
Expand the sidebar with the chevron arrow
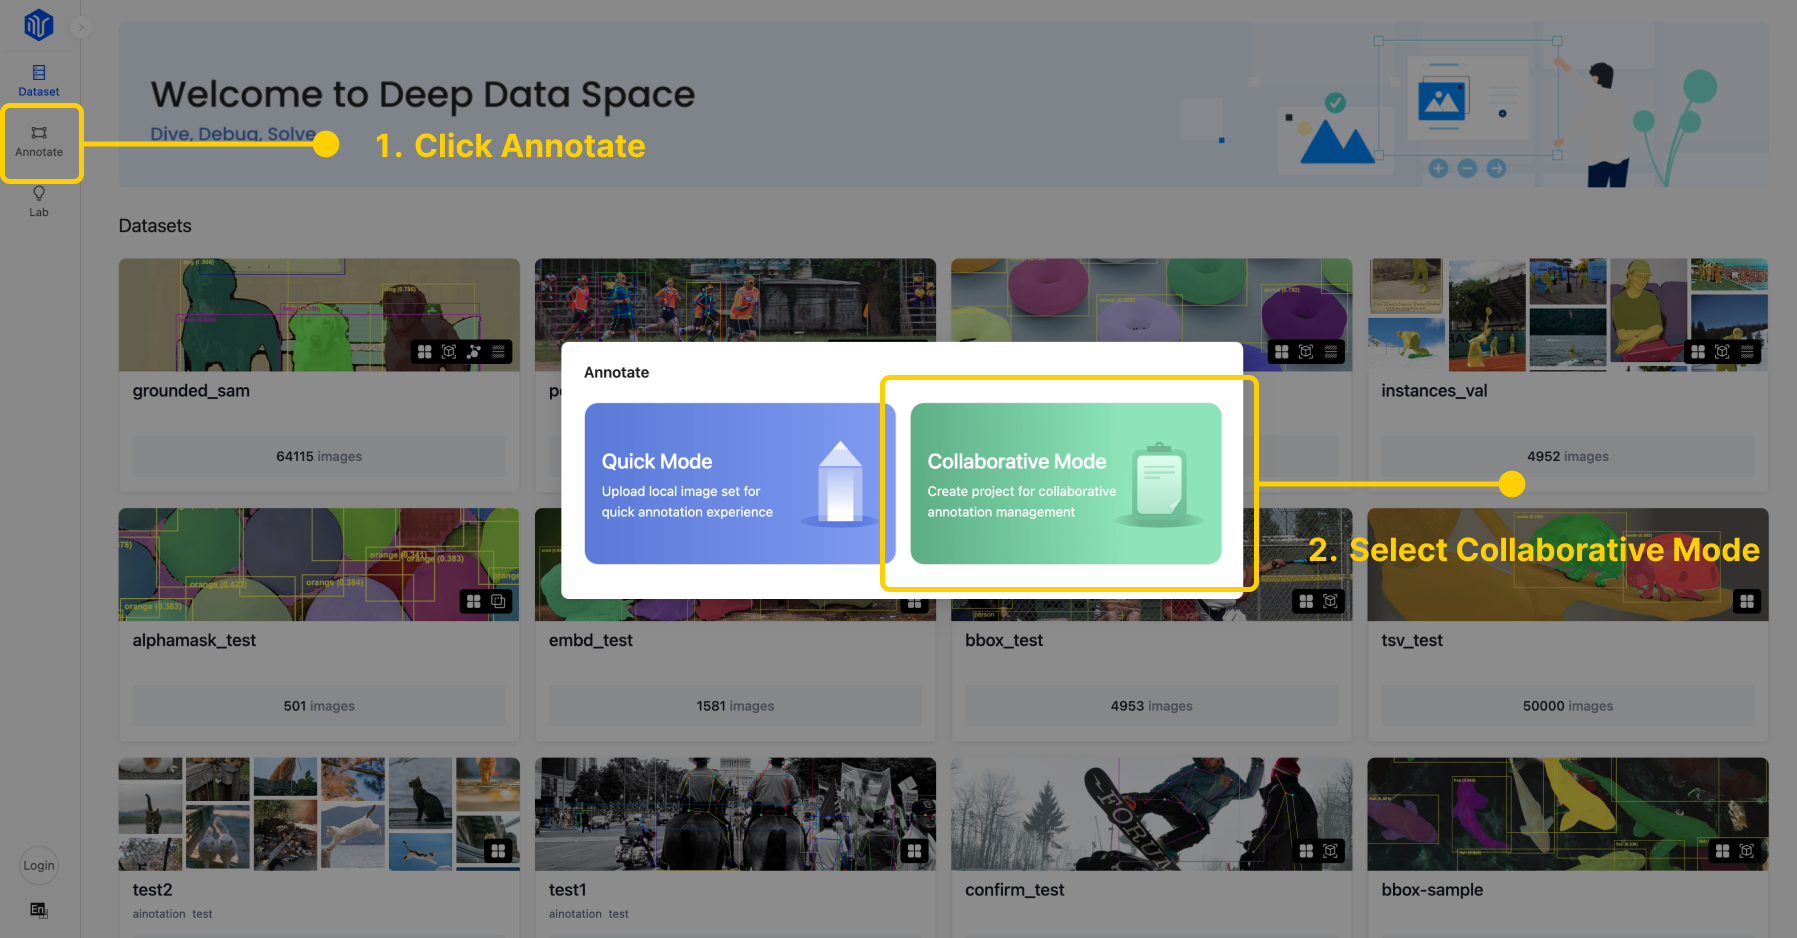click(x=81, y=27)
